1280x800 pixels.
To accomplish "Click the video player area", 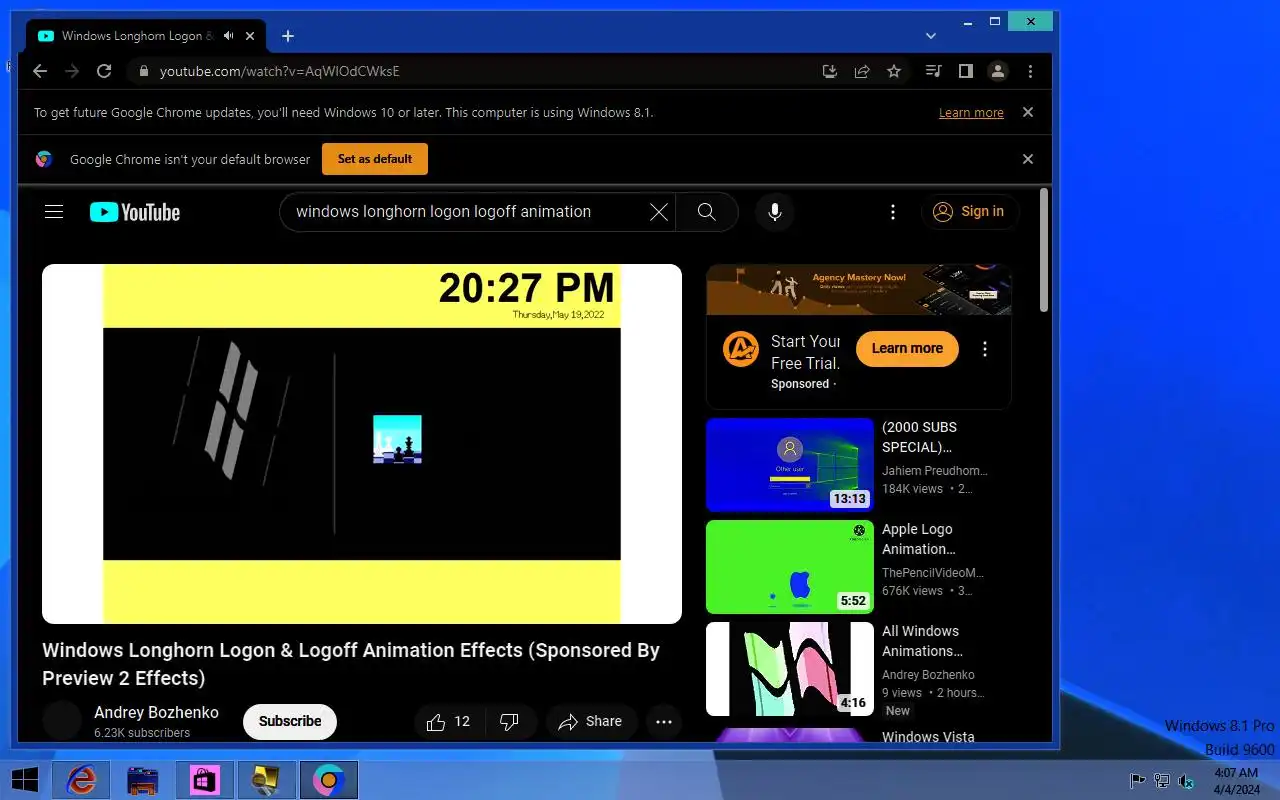I will tap(362, 444).
